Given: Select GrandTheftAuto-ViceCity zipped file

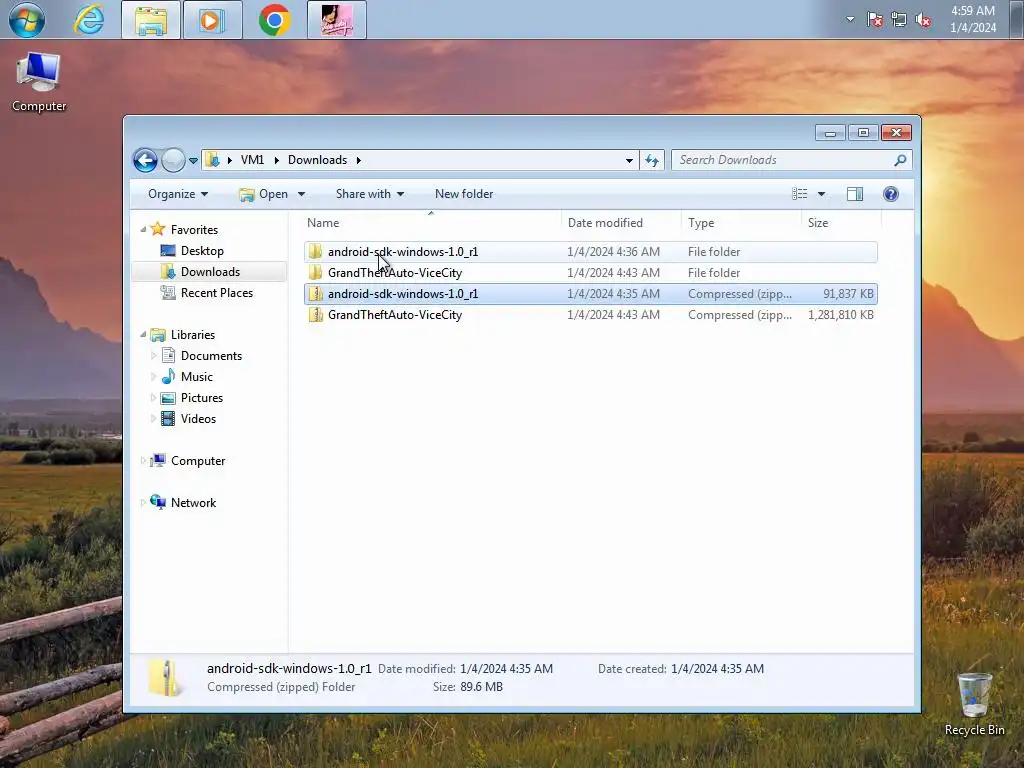Looking at the screenshot, I should 590,315.
